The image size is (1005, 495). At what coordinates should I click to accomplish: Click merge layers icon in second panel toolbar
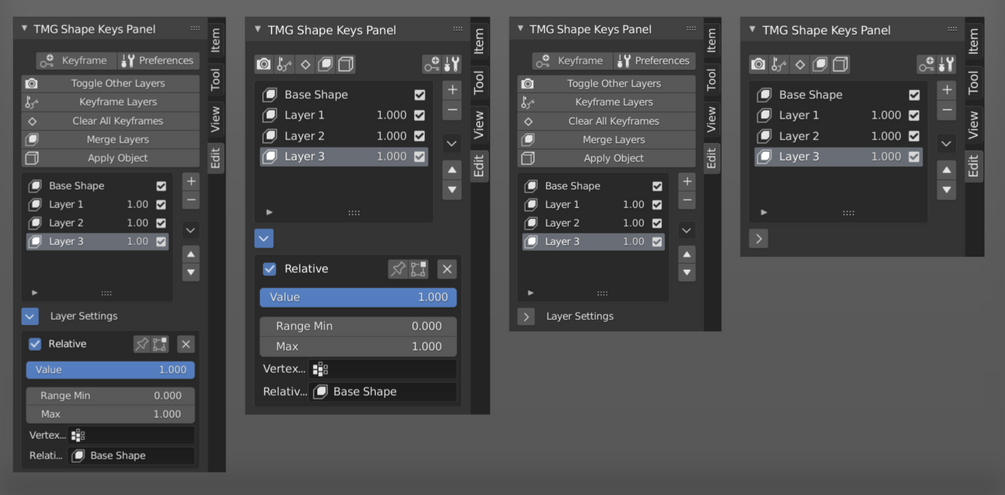pyautogui.click(x=326, y=64)
